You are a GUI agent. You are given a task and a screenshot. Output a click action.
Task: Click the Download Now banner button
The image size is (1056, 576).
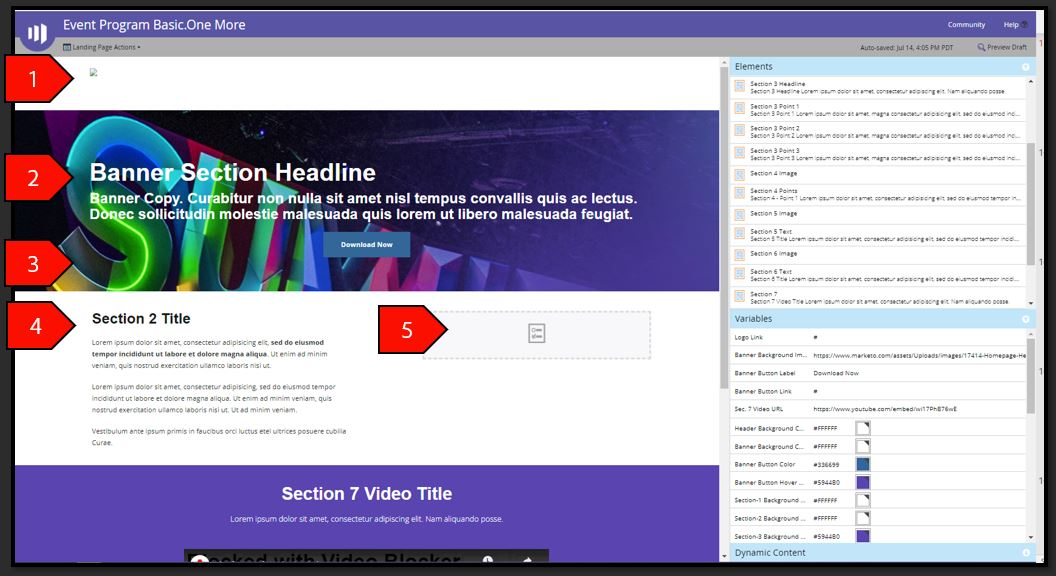(x=366, y=245)
